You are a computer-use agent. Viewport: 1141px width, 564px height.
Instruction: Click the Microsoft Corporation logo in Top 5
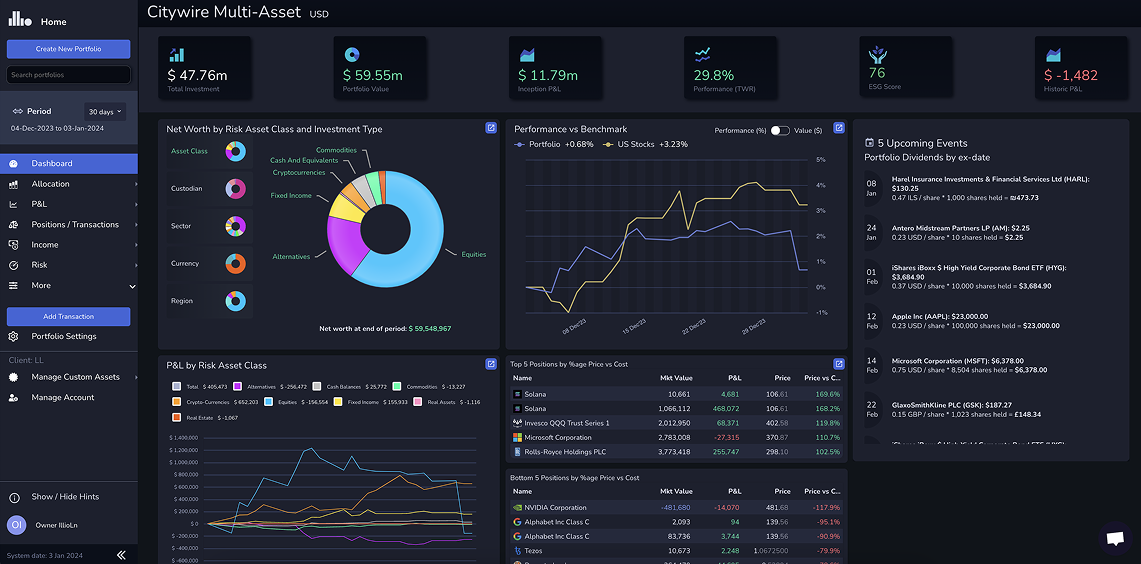(x=518, y=437)
